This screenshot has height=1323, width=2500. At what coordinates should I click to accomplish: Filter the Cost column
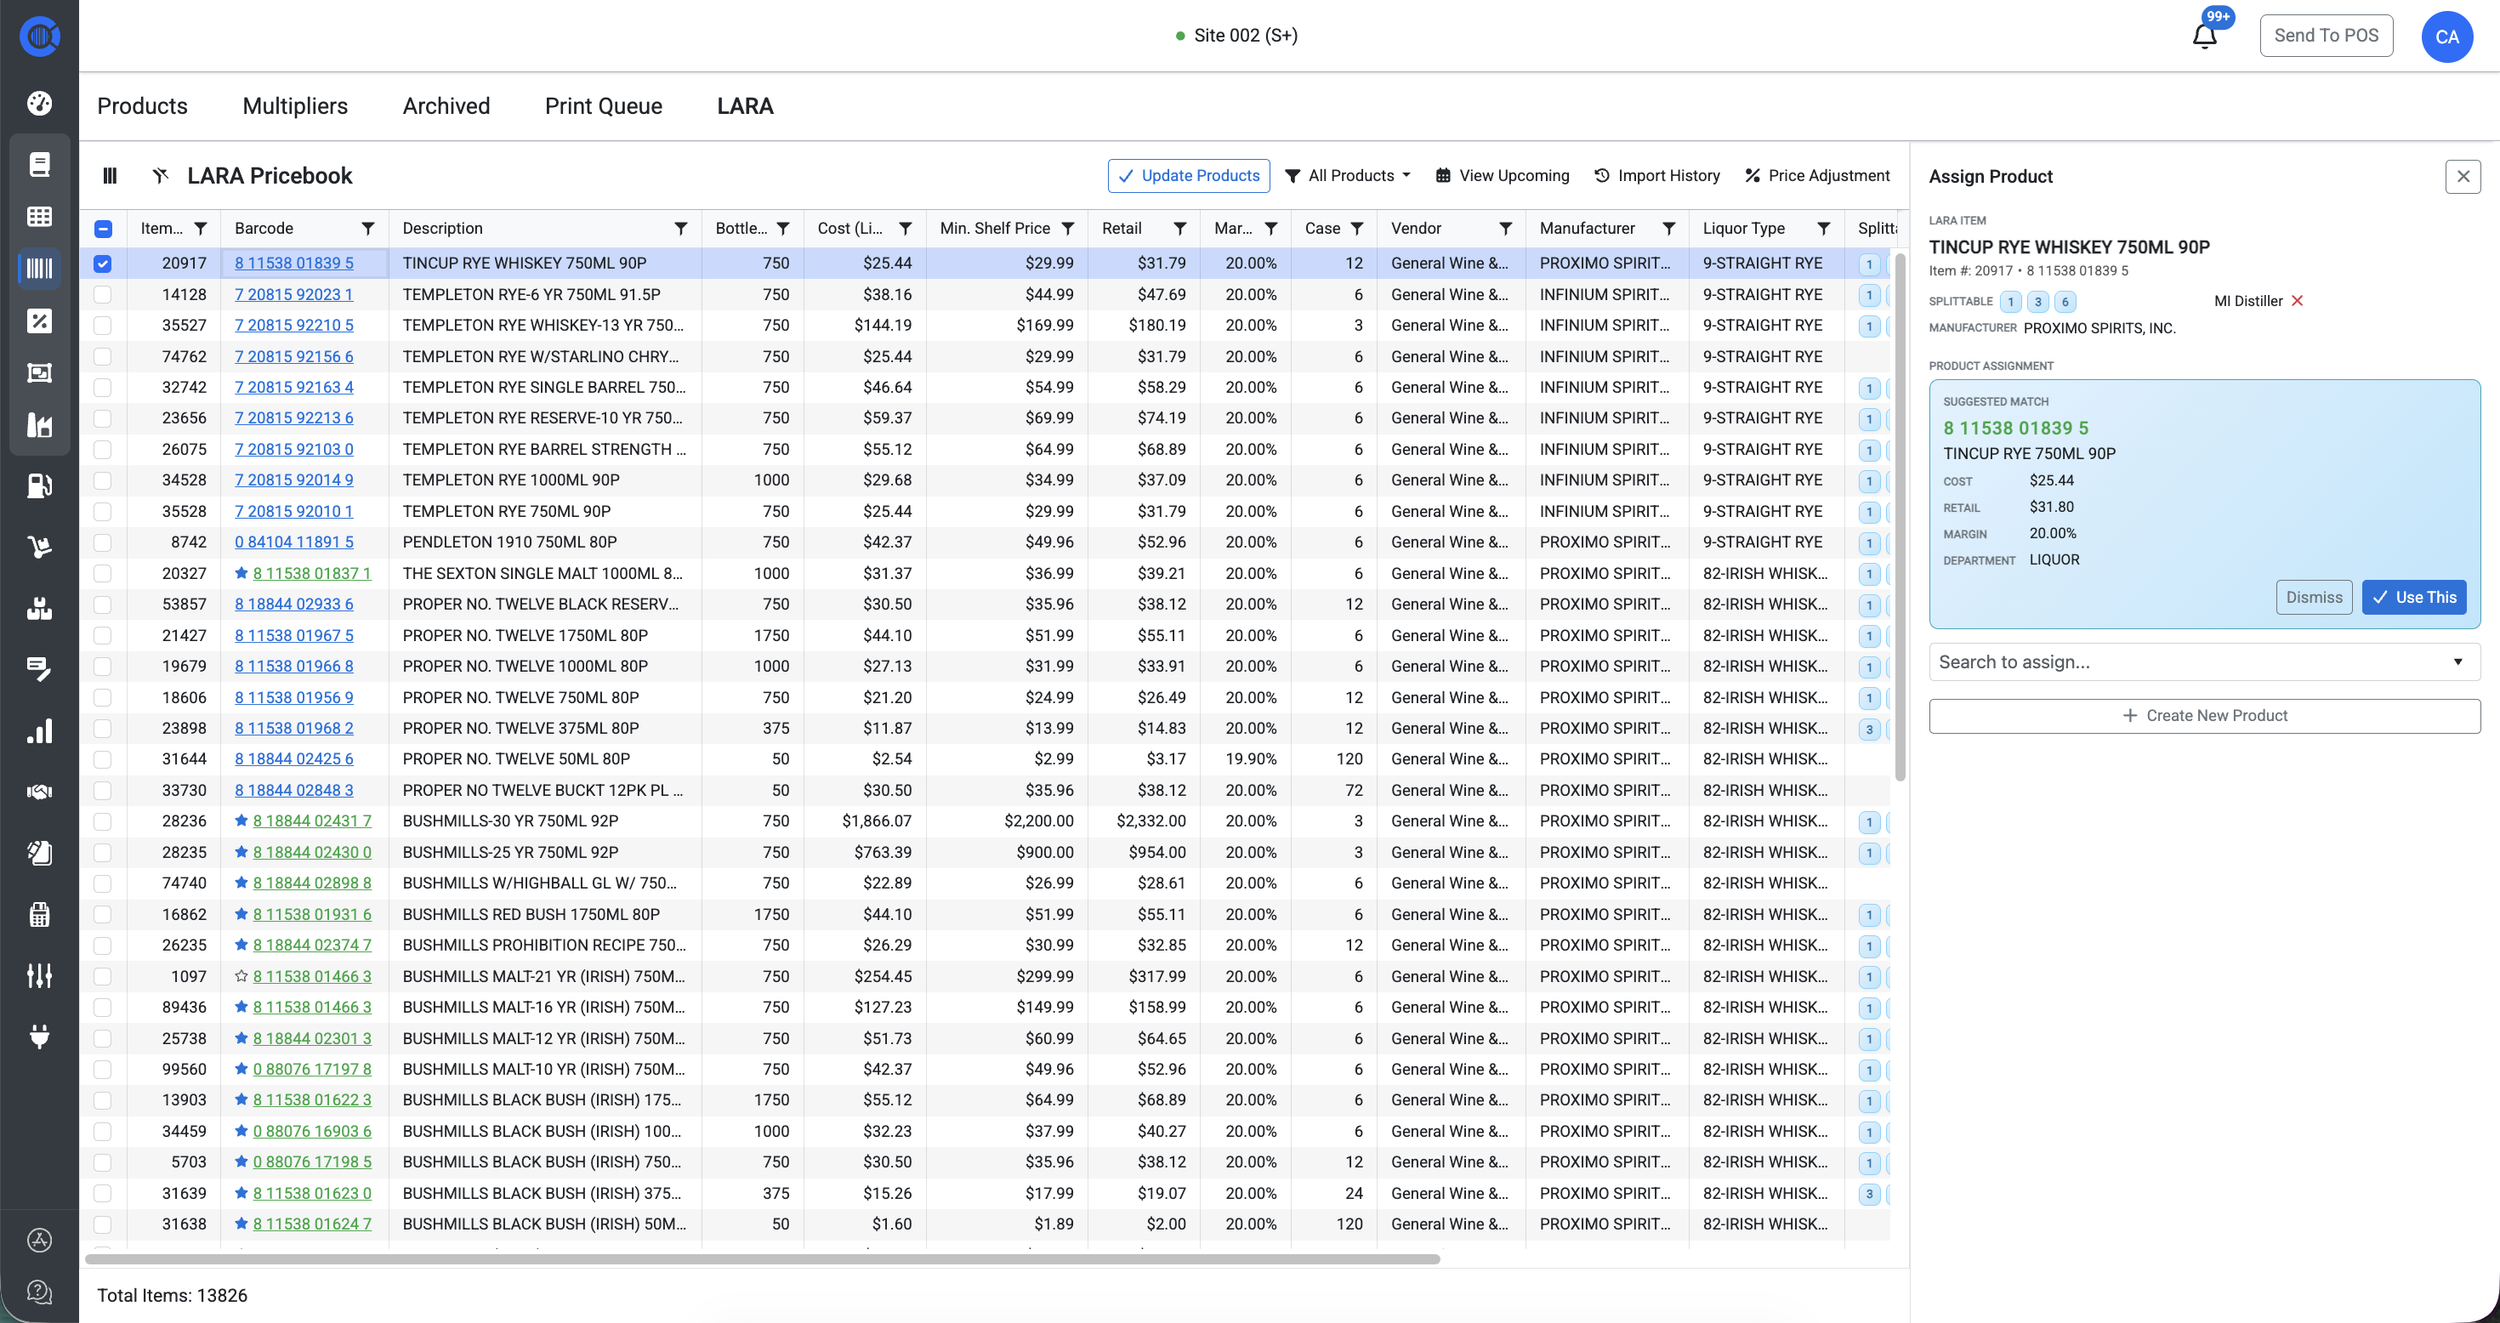coord(905,228)
